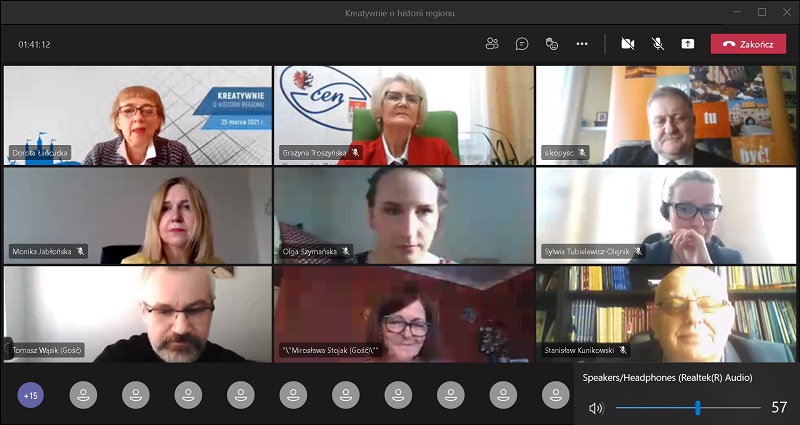Viewport: 800px width, 425px height.
Task: Click the muted mic icon beside Sylwia Tubielewicz-Olejnik
Action: (x=638, y=251)
